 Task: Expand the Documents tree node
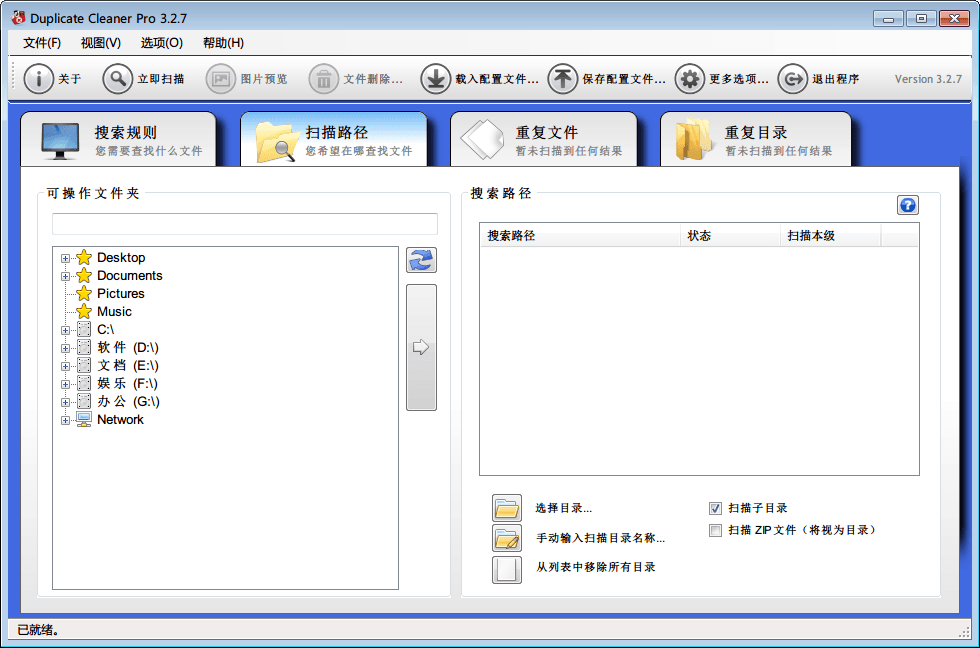(65, 276)
